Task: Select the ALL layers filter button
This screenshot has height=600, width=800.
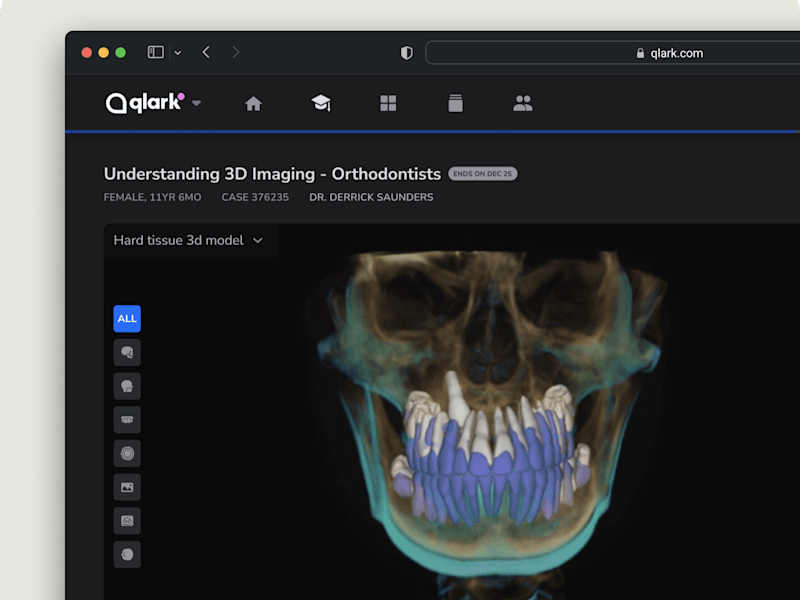Action: pyautogui.click(x=127, y=319)
